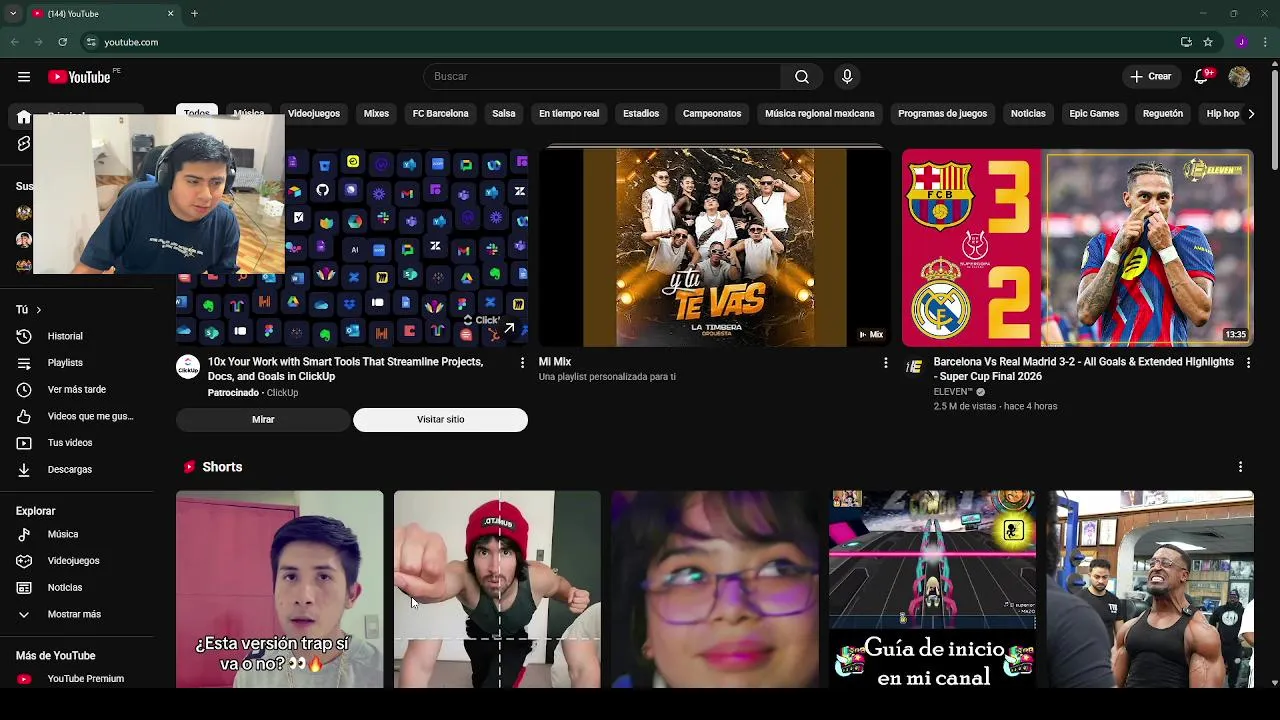
Task: Select the En tiempo real chip
Action: pyautogui.click(x=569, y=114)
